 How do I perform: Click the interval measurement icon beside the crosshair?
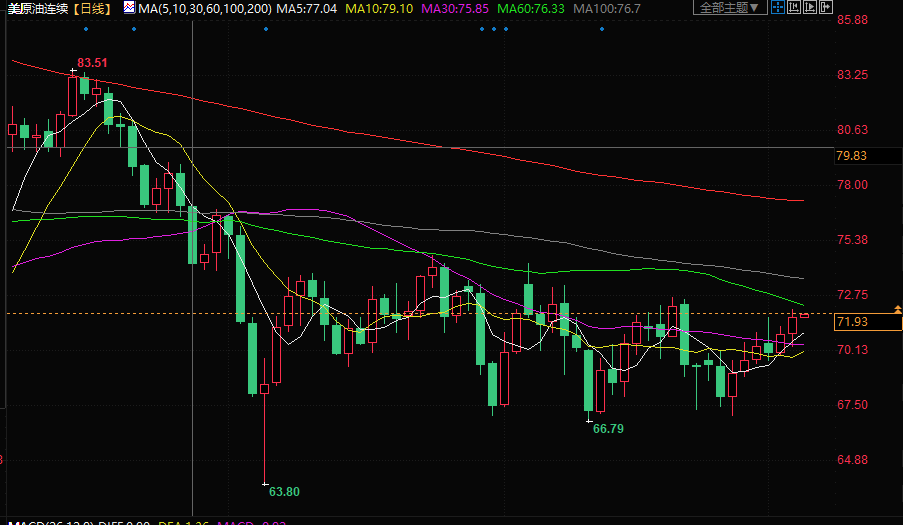(793, 8)
